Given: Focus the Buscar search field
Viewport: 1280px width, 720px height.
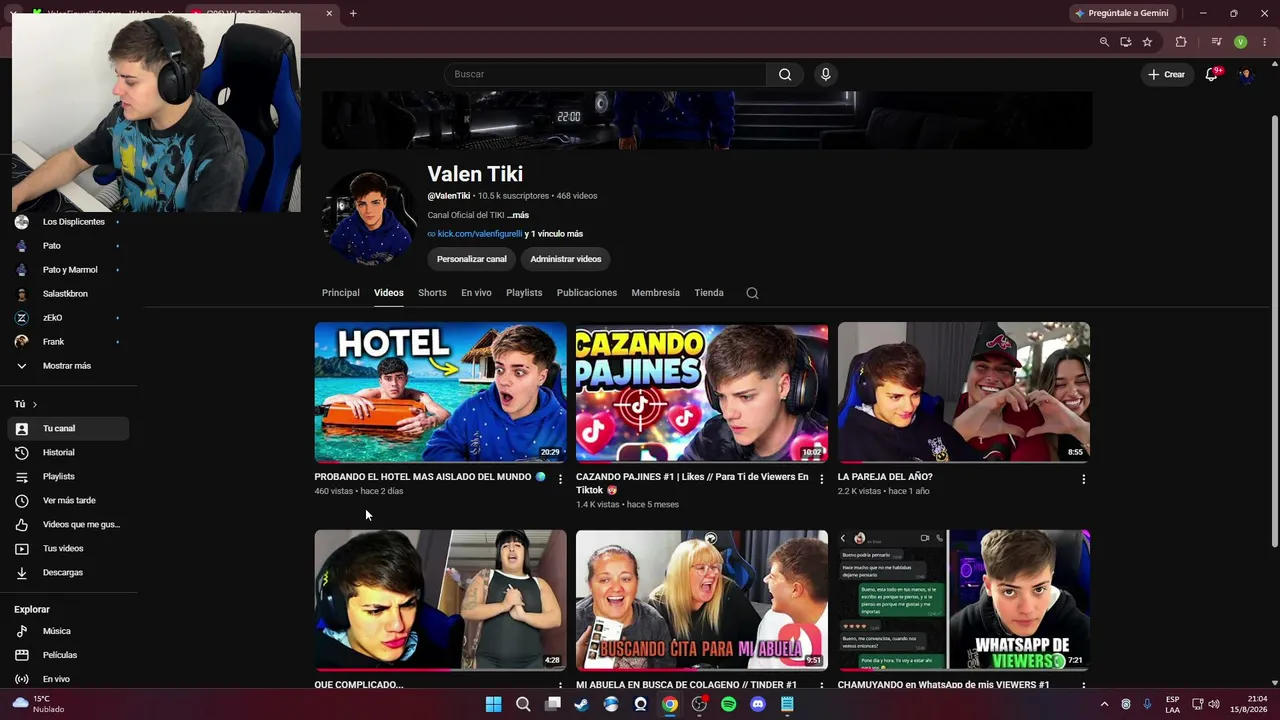Looking at the screenshot, I should [x=605, y=74].
